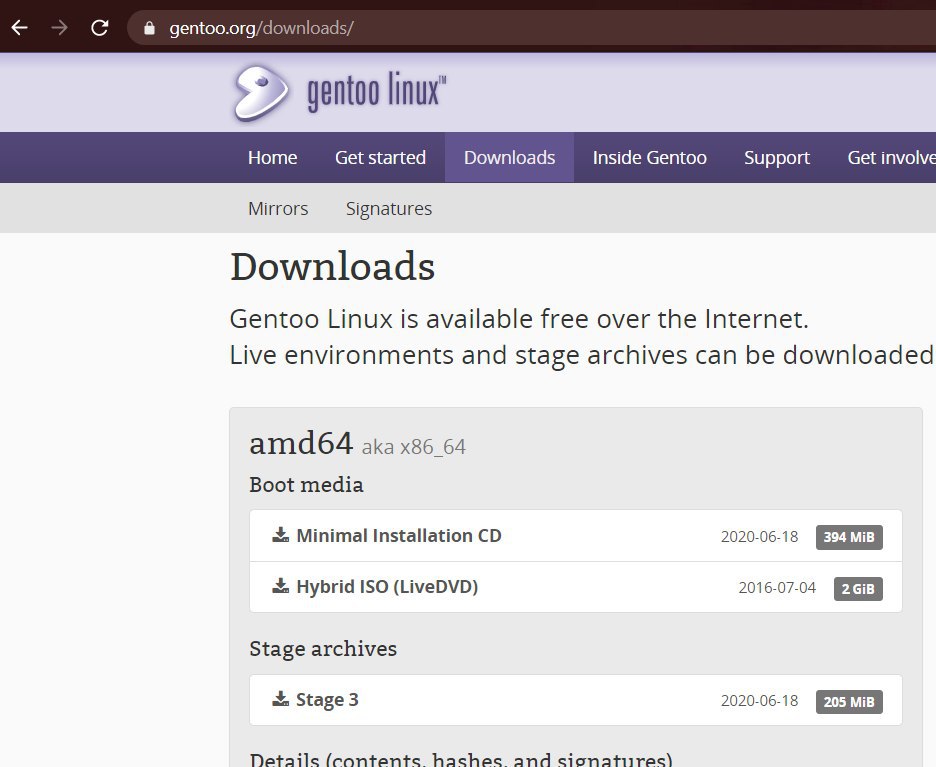The height and width of the screenshot is (767, 936).
Task: Open the Get started navigation item
Action: [x=380, y=158]
